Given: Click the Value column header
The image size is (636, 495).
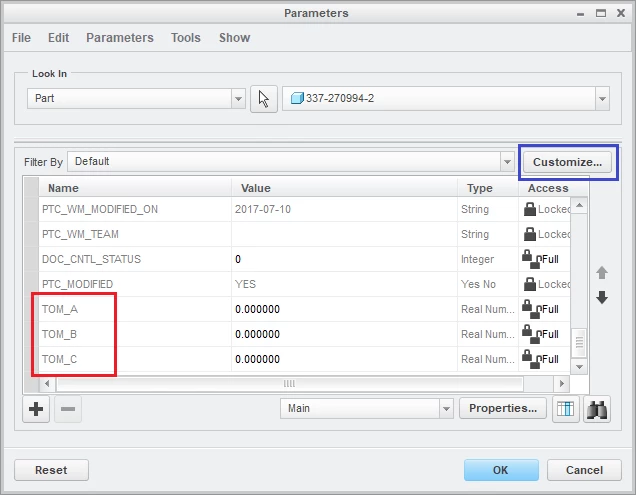Looking at the screenshot, I should tap(344, 188).
